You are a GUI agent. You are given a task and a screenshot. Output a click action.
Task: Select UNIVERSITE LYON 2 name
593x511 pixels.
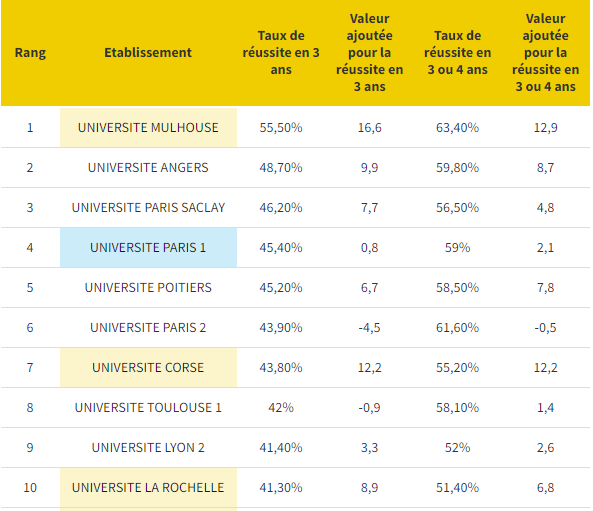click(x=148, y=447)
